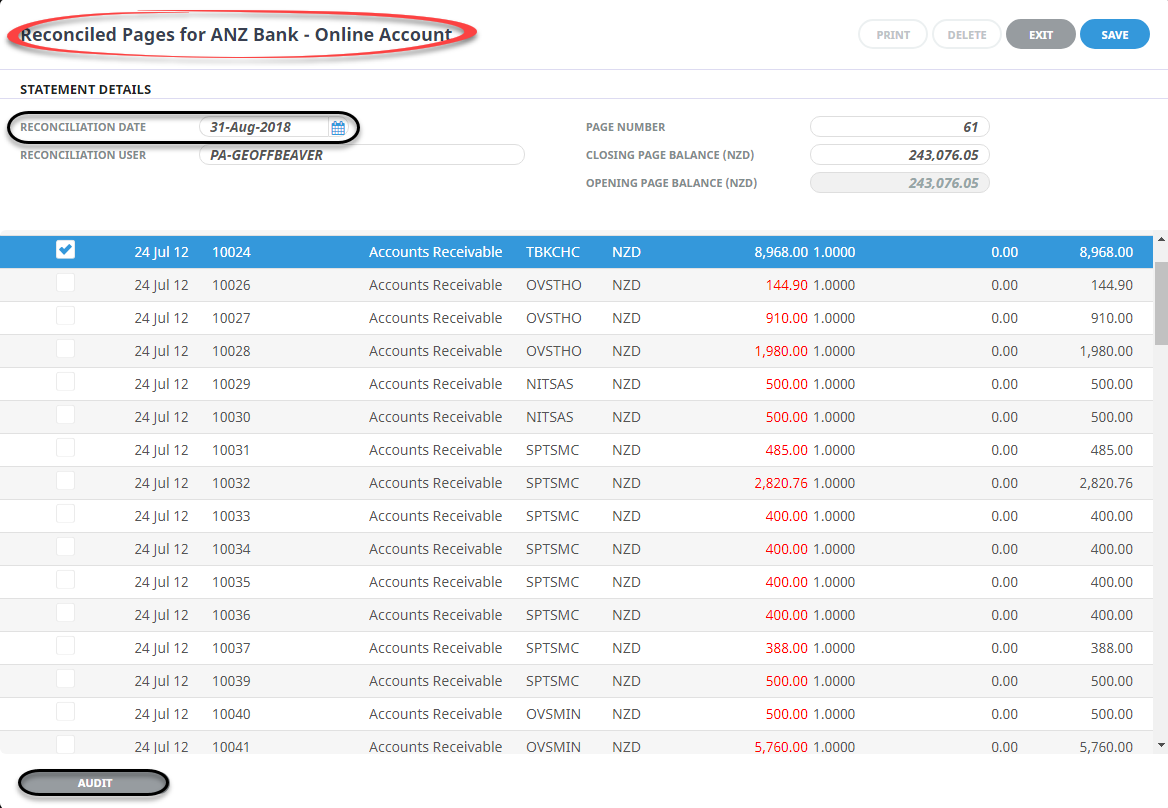Check the box in row 10034
This screenshot has height=808, width=1168.
[66, 547]
